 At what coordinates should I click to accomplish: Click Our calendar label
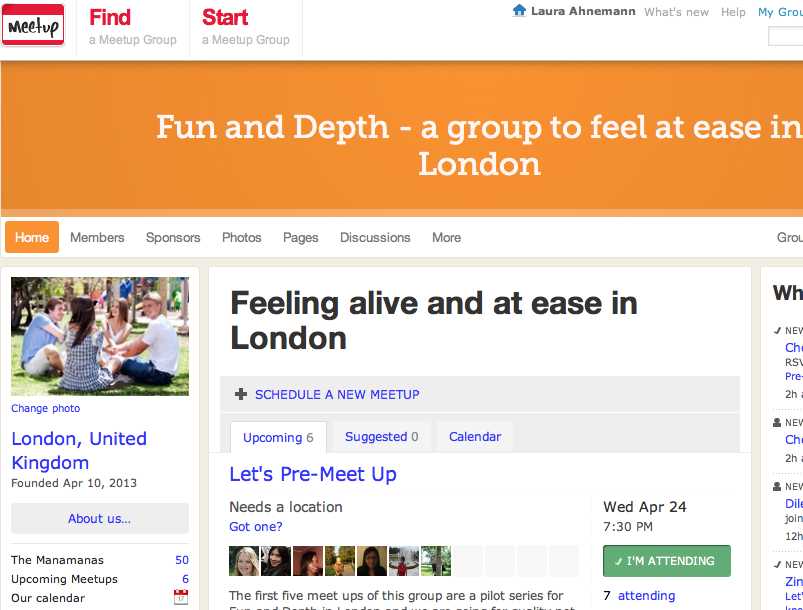pos(48,598)
